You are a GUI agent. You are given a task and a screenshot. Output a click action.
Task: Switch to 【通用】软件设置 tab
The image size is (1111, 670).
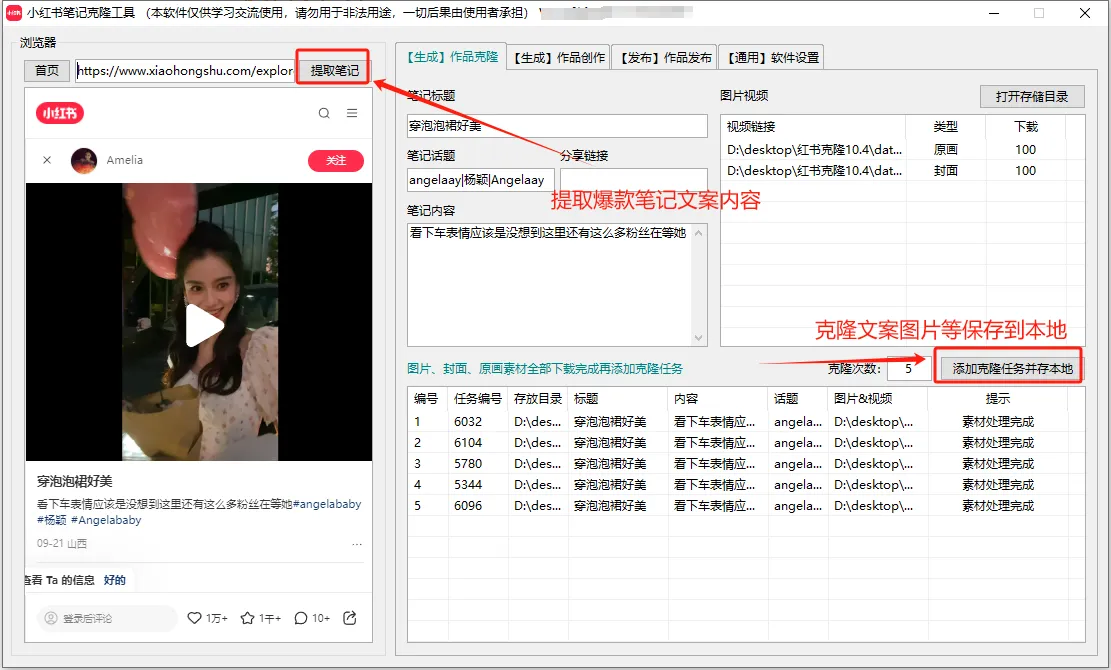(x=770, y=57)
